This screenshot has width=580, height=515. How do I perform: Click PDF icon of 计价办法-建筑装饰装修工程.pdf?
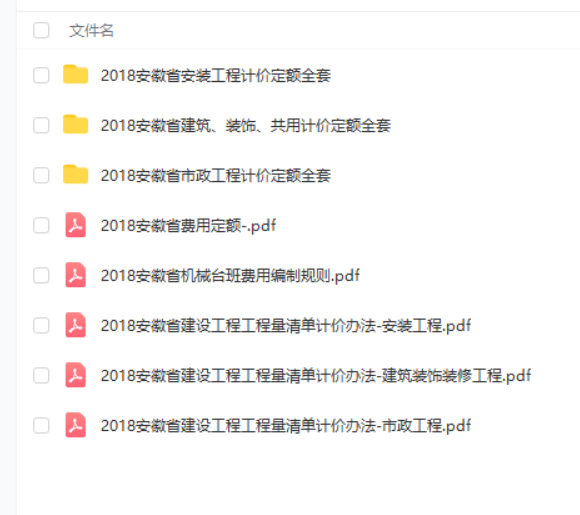point(75,375)
